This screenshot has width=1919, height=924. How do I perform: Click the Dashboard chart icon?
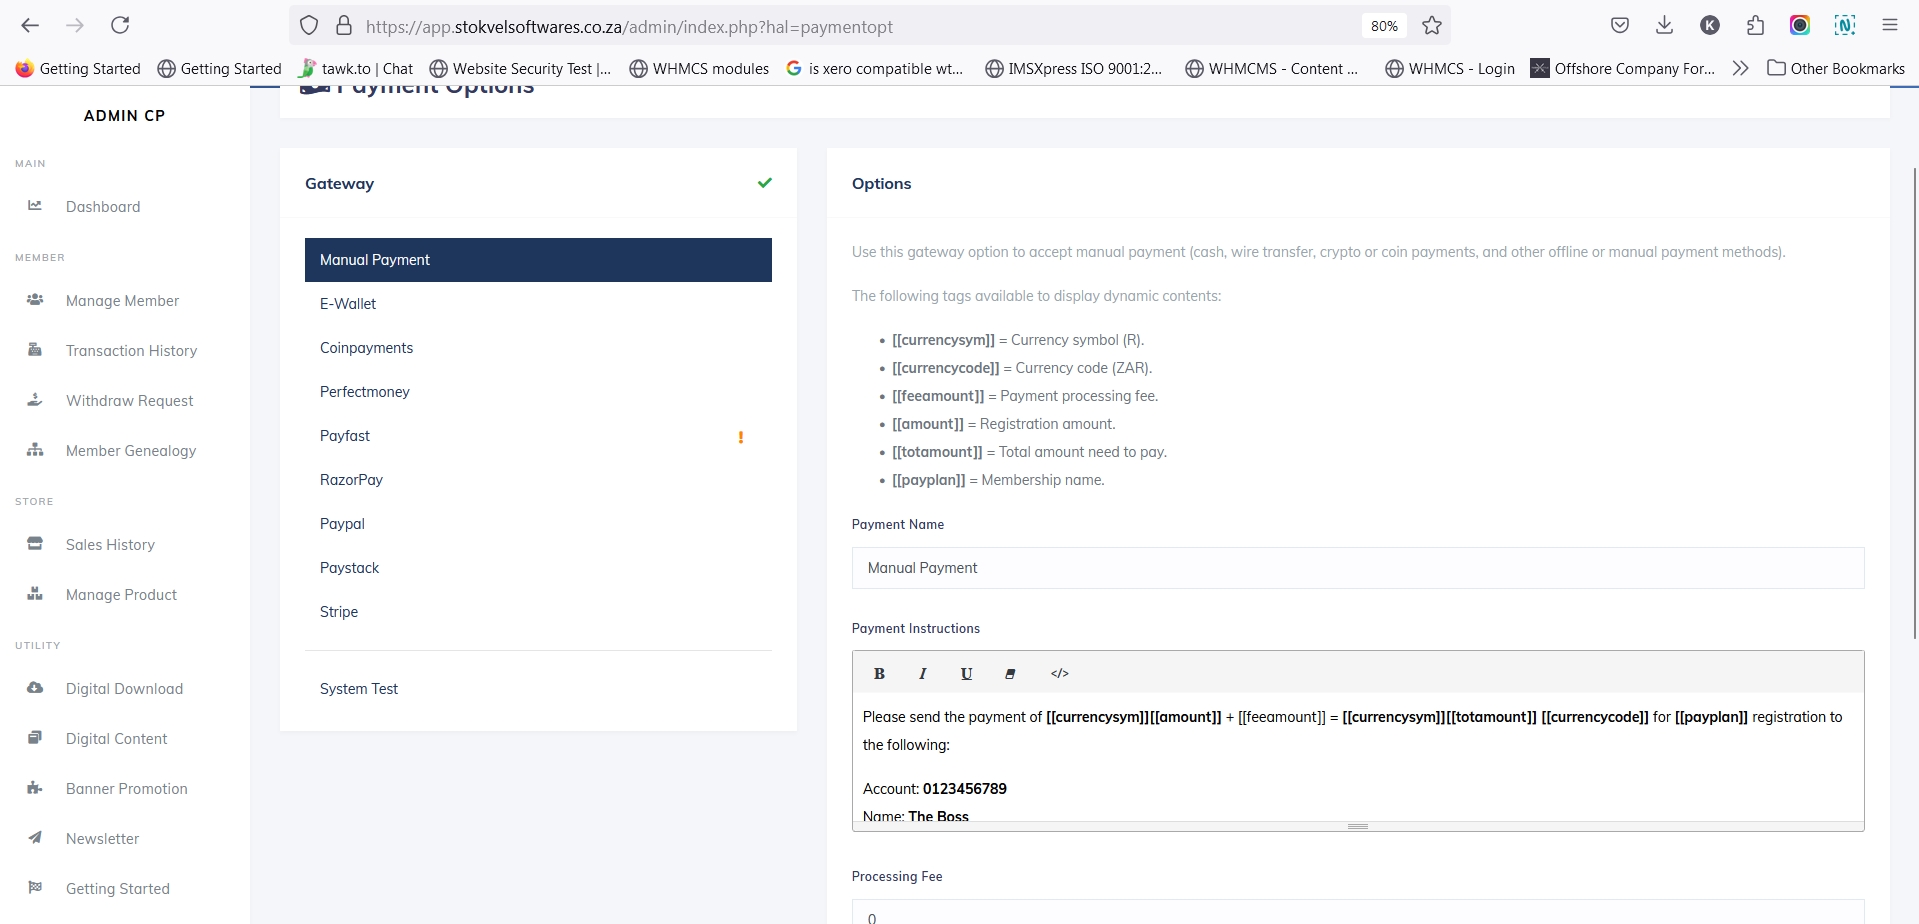pos(35,205)
